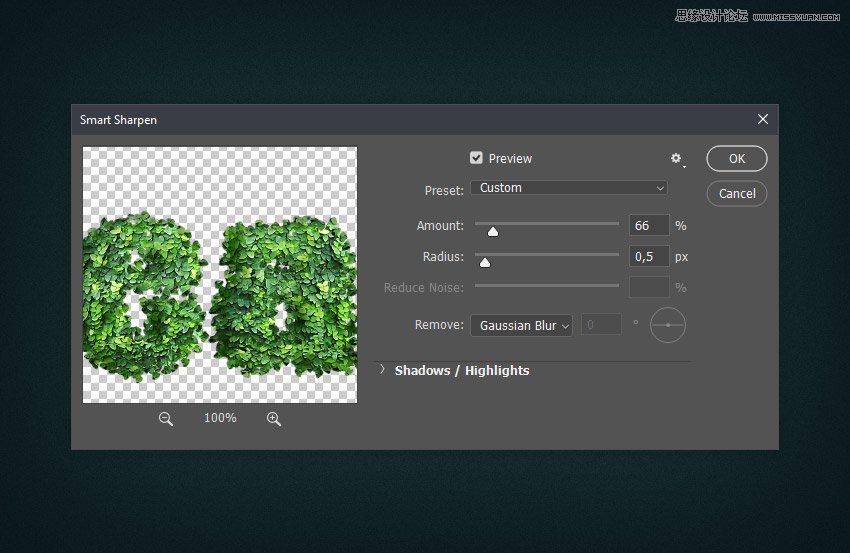Click the Reduce Noise slider track

pyautogui.click(x=546, y=287)
